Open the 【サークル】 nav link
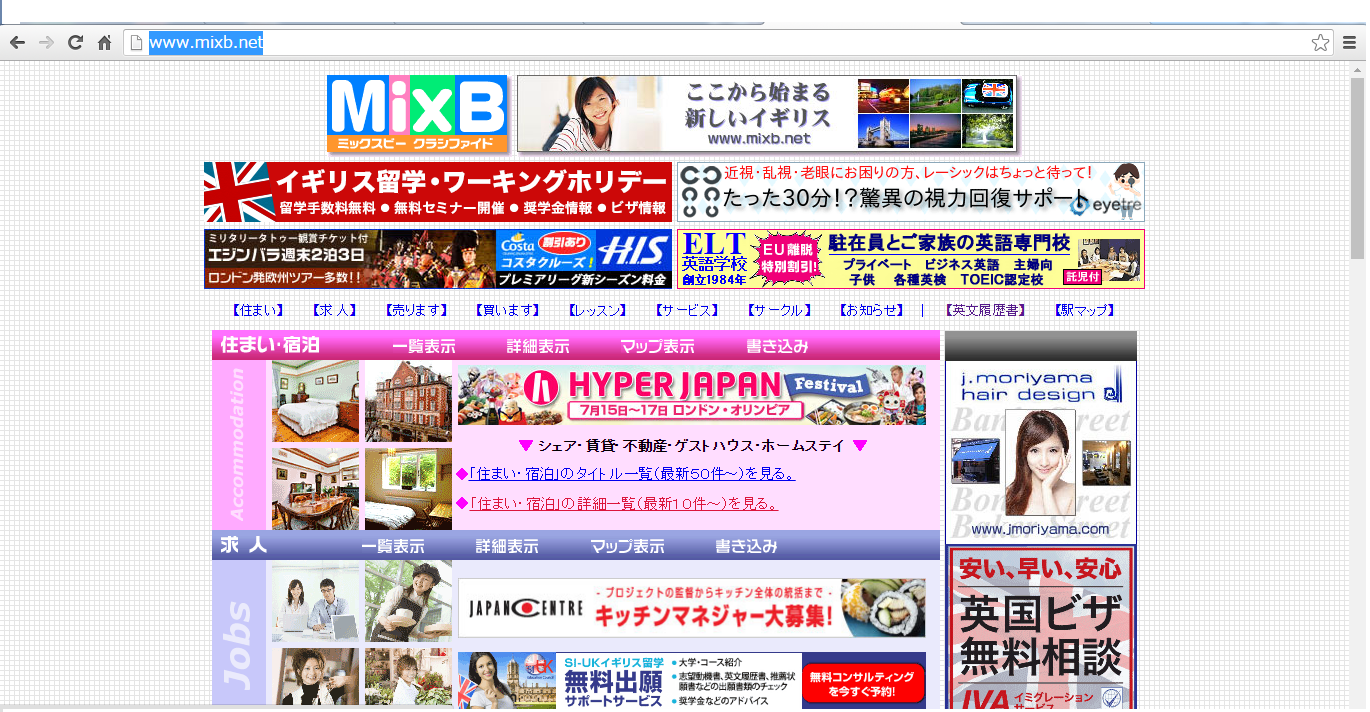This screenshot has height=712, width=1370. [779, 310]
